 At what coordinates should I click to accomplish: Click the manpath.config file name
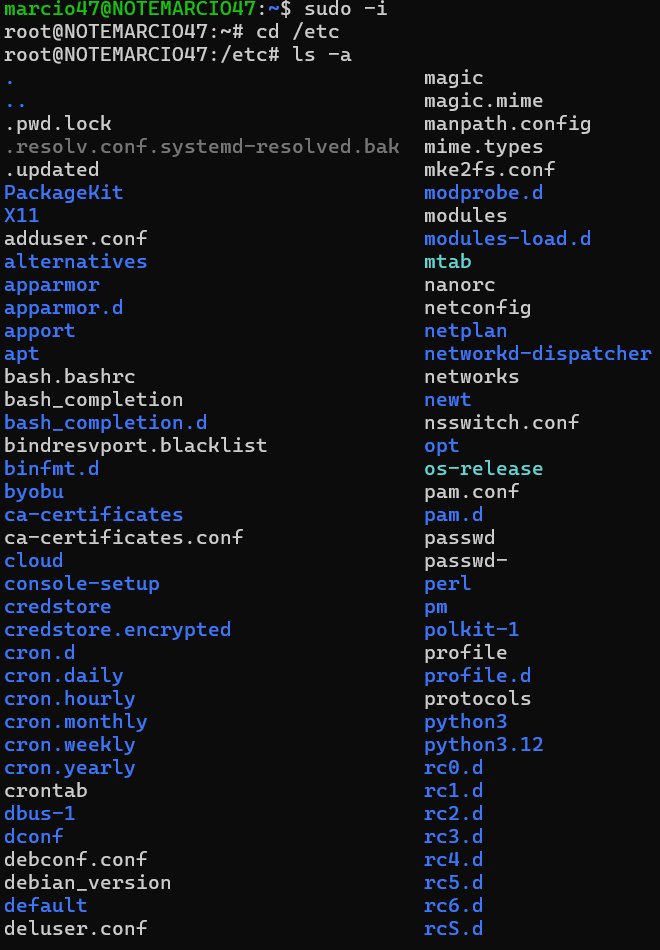coord(507,123)
